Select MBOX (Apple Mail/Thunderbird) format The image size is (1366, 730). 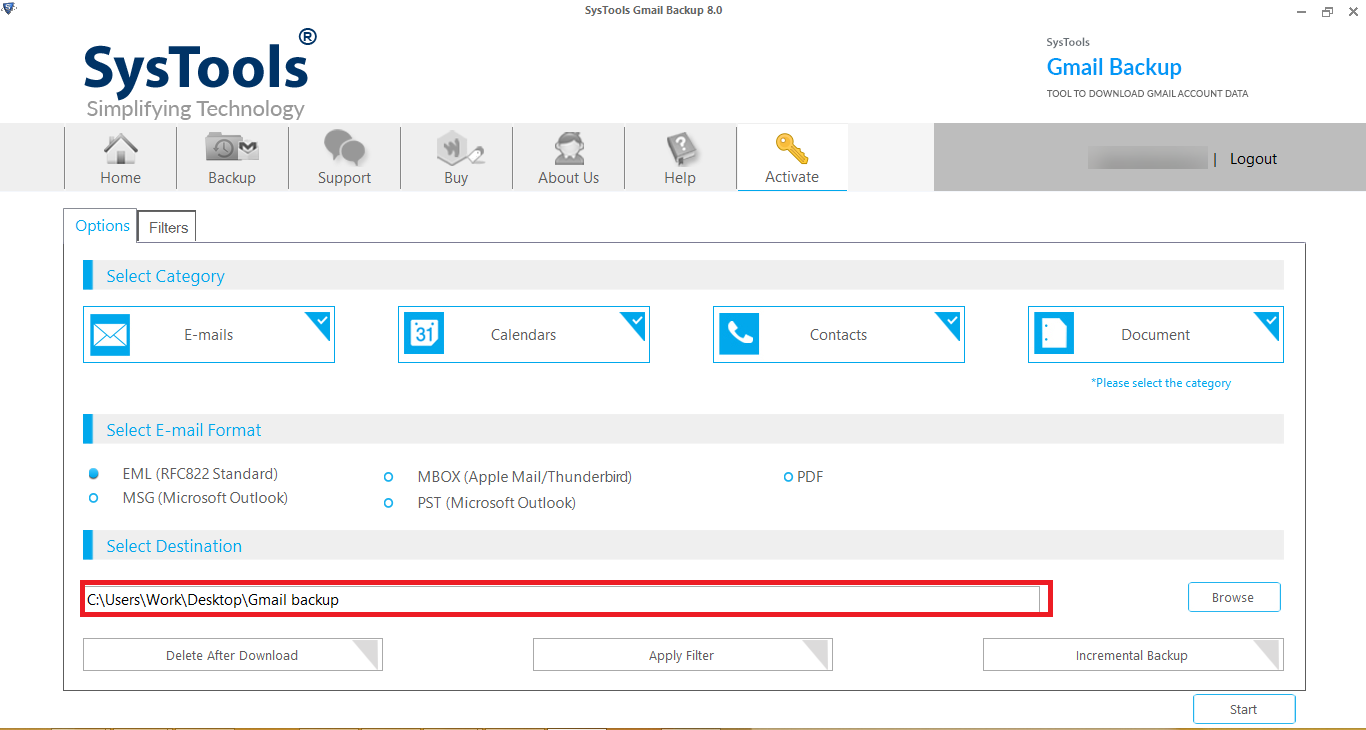pos(389,478)
